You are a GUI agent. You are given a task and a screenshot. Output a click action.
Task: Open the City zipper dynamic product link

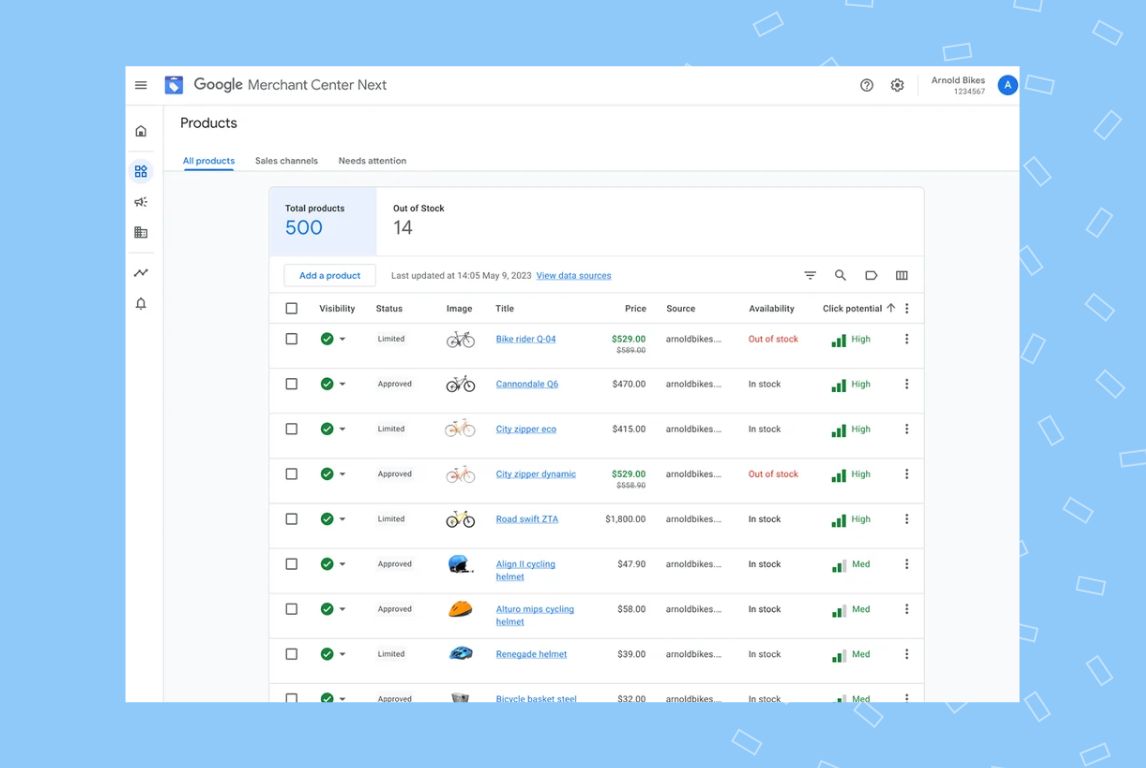536,474
